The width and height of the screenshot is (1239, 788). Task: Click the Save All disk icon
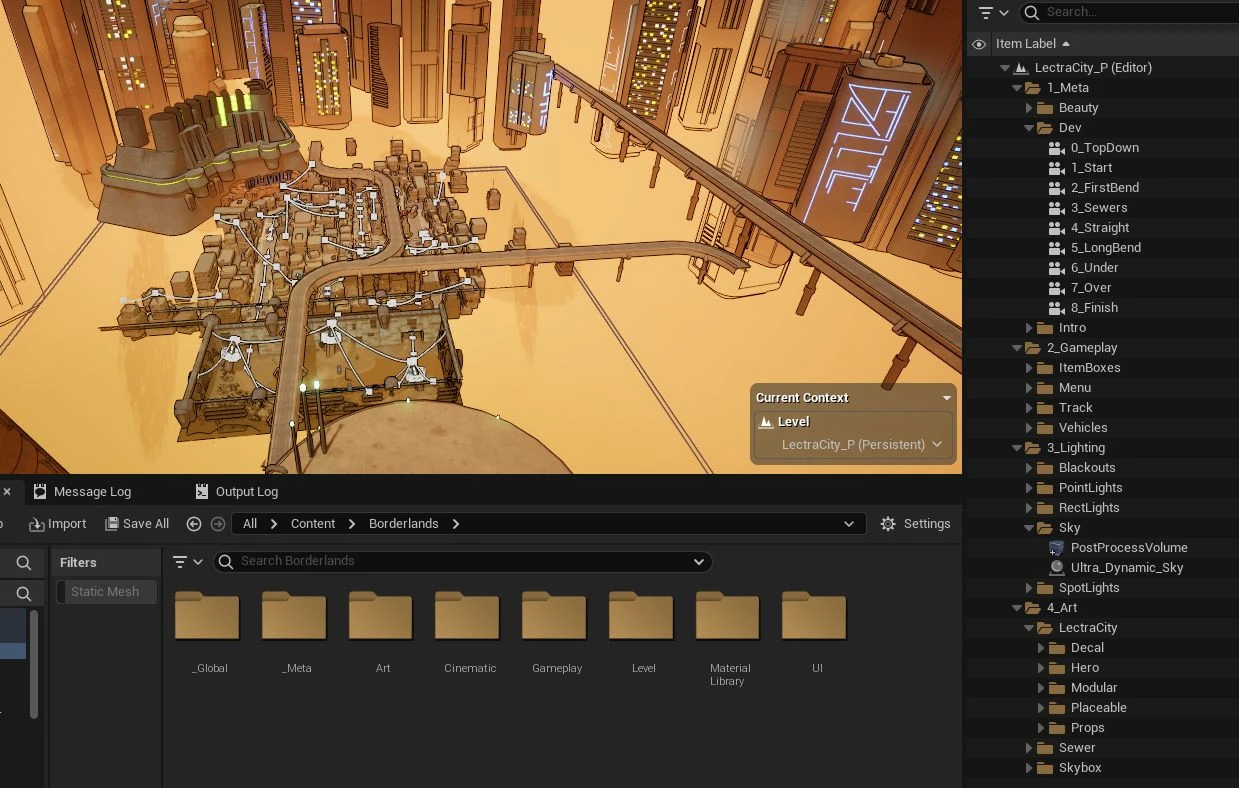[x=112, y=524]
